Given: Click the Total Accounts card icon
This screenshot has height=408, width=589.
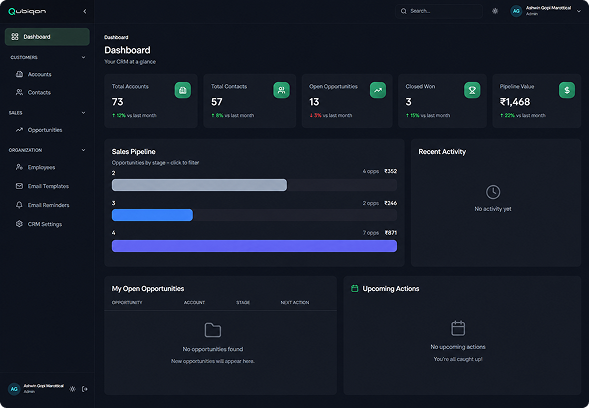Looking at the screenshot, I should click(x=183, y=90).
